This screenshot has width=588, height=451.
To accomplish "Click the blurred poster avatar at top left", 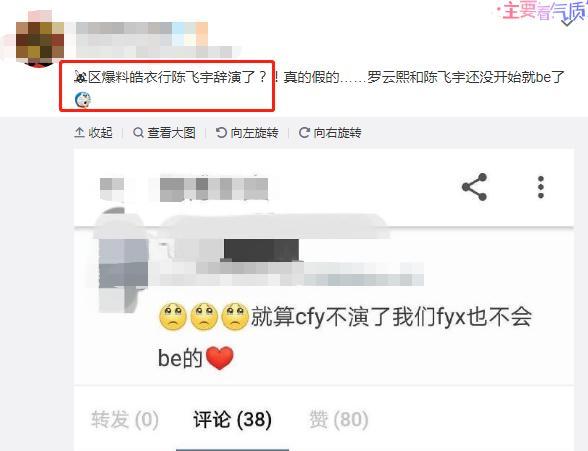I will [40, 44].
